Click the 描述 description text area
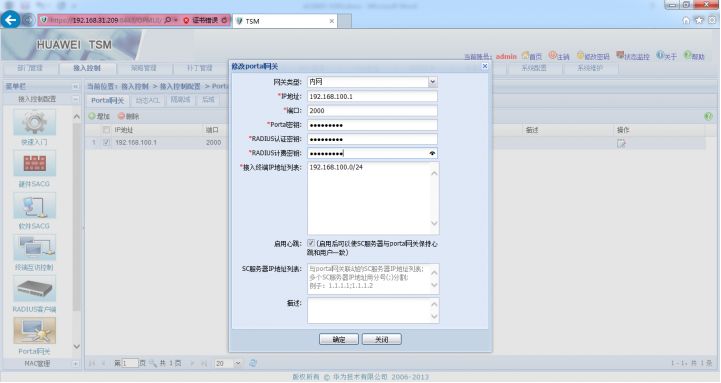 point(373,310)
